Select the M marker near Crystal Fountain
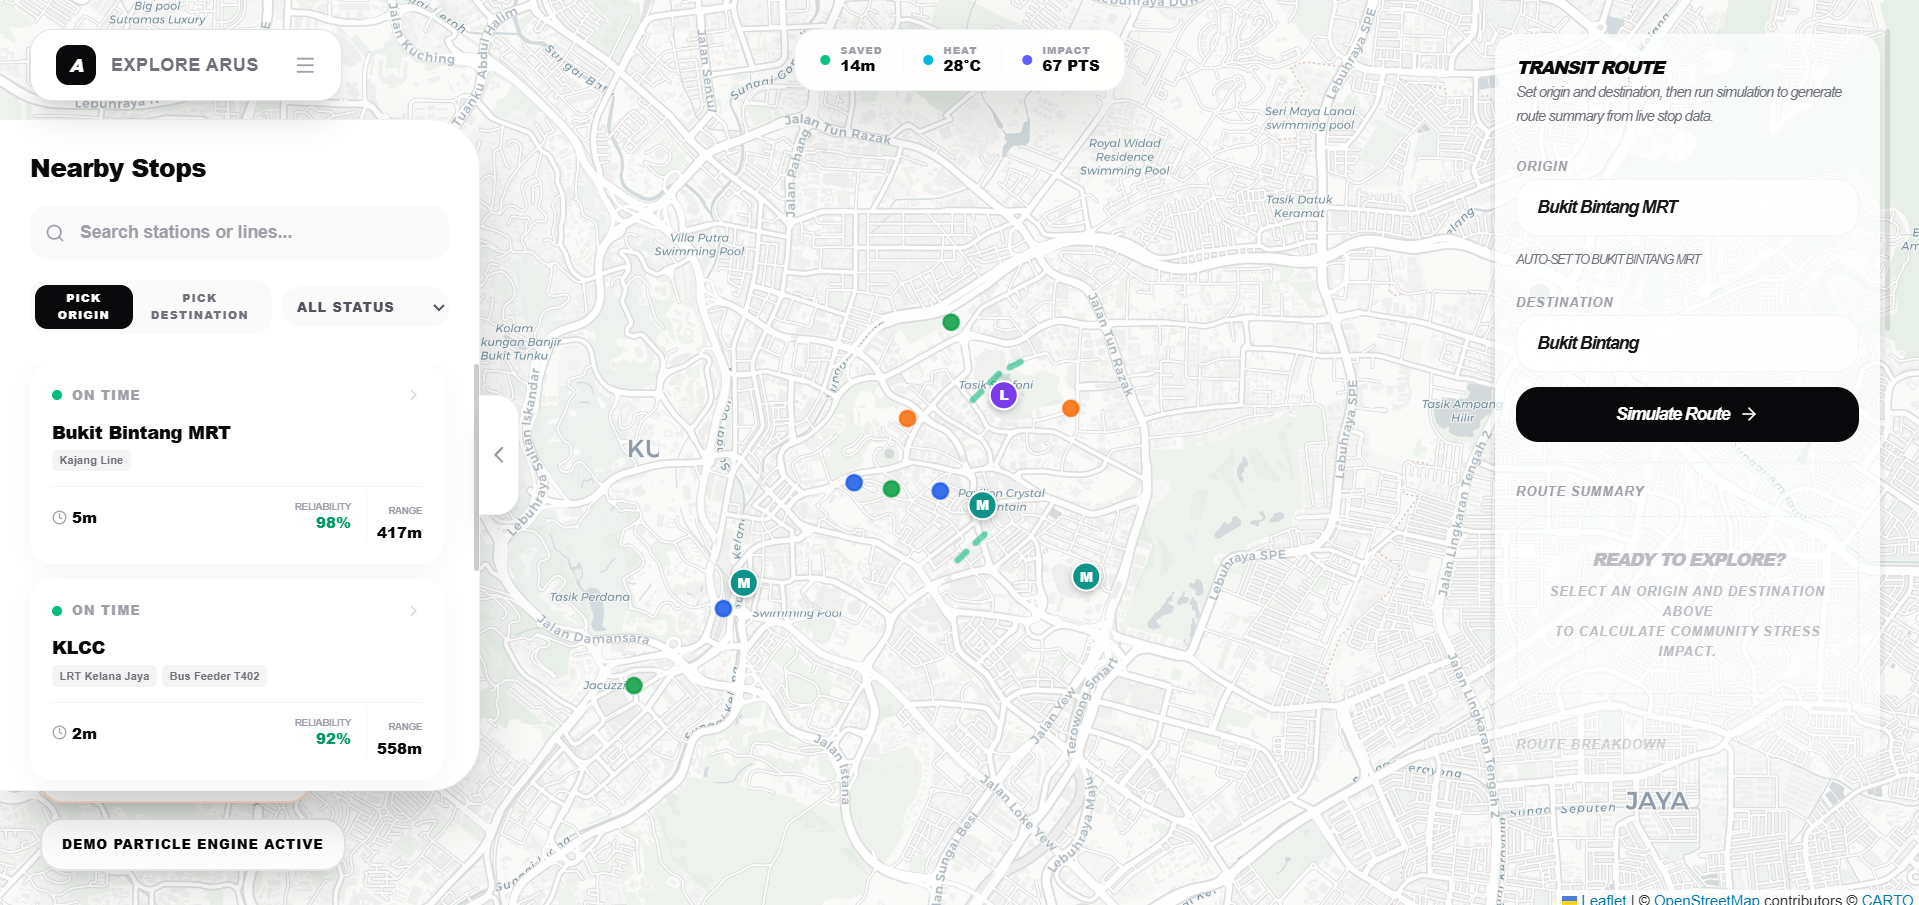Viewport: 1919px width, 905px height. (982, 505)
